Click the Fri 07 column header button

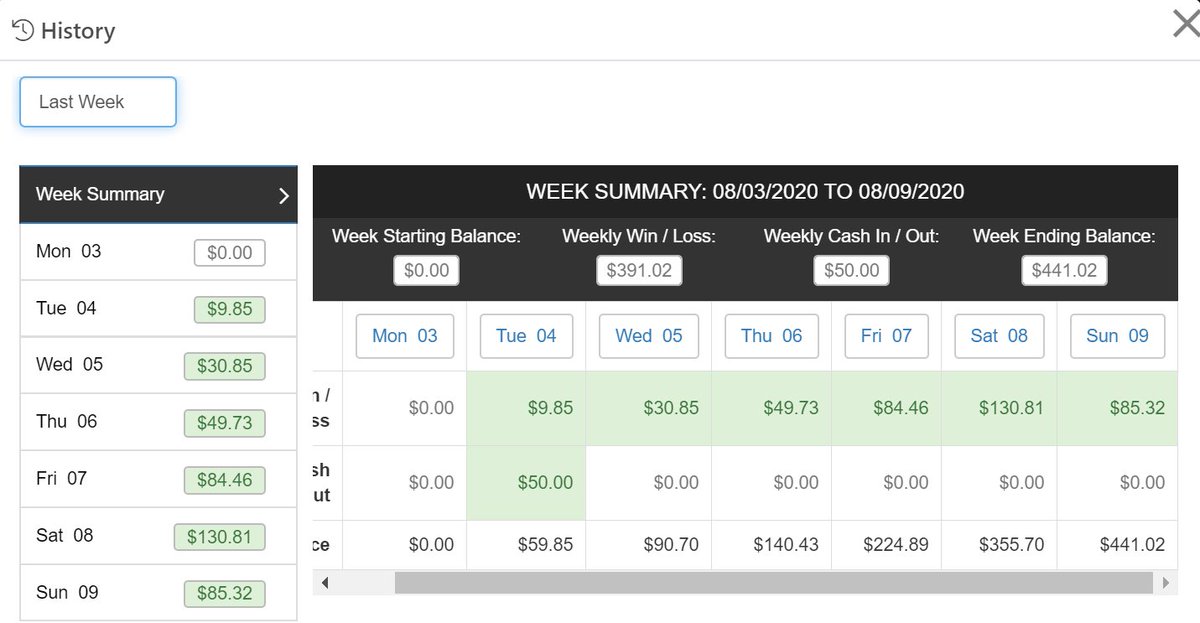pyautogui.click(x=886, y=336)
